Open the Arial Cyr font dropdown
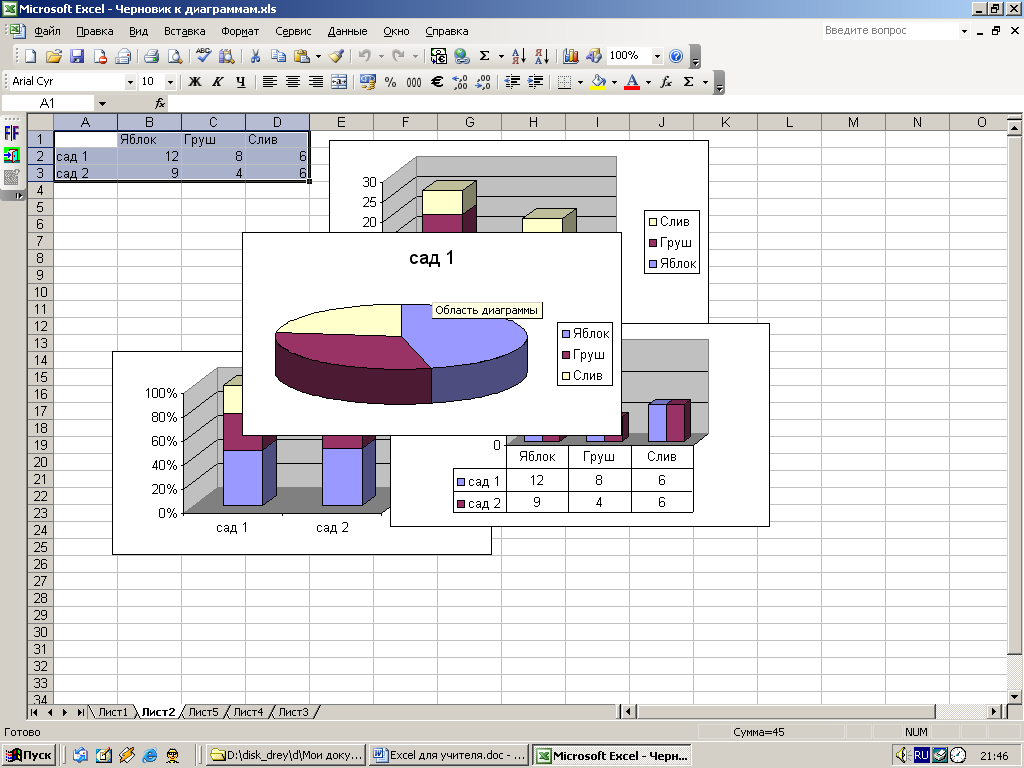This screenshot has height=768, width=1024. (x=130, y=82)
